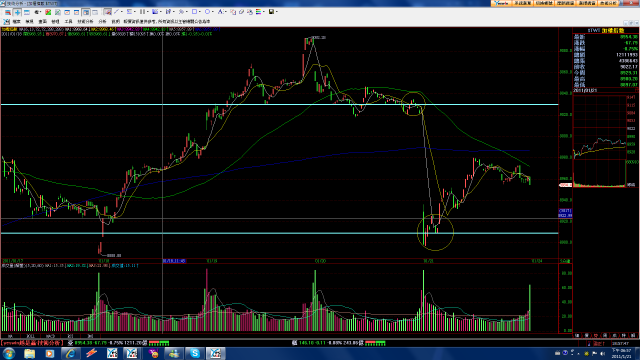Click the 2011/01/21 date field in quote panel
The height and width of the screenshot is (360, 640).
click(x=585, y=90)
